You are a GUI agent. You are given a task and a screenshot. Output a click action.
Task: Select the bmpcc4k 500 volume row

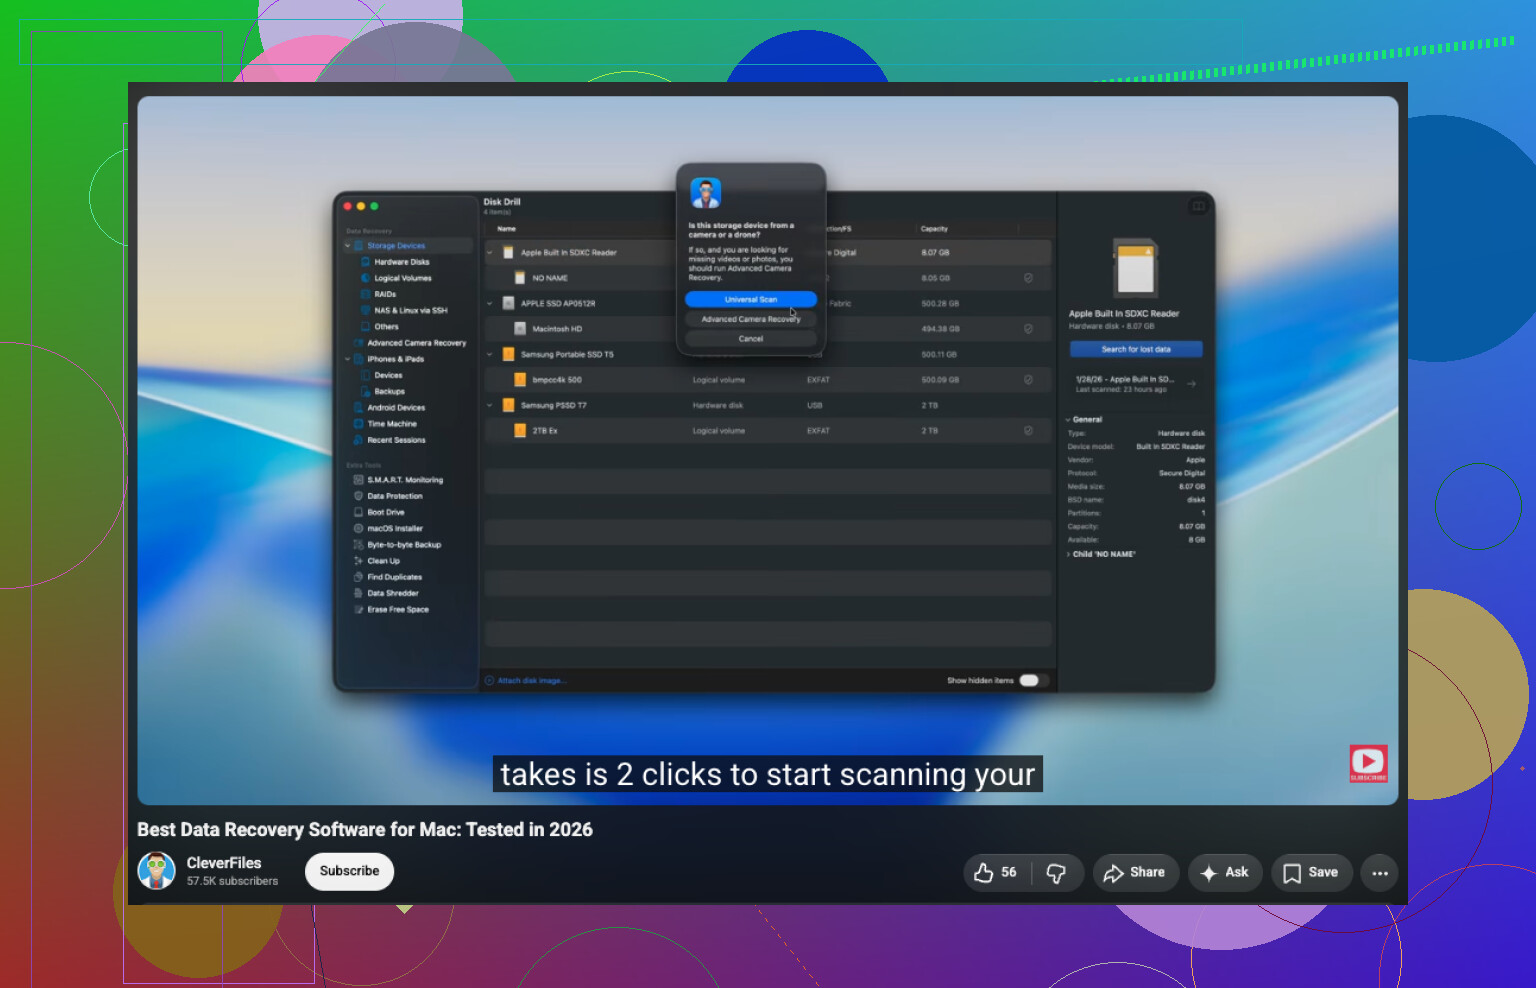tap(768, 380)
